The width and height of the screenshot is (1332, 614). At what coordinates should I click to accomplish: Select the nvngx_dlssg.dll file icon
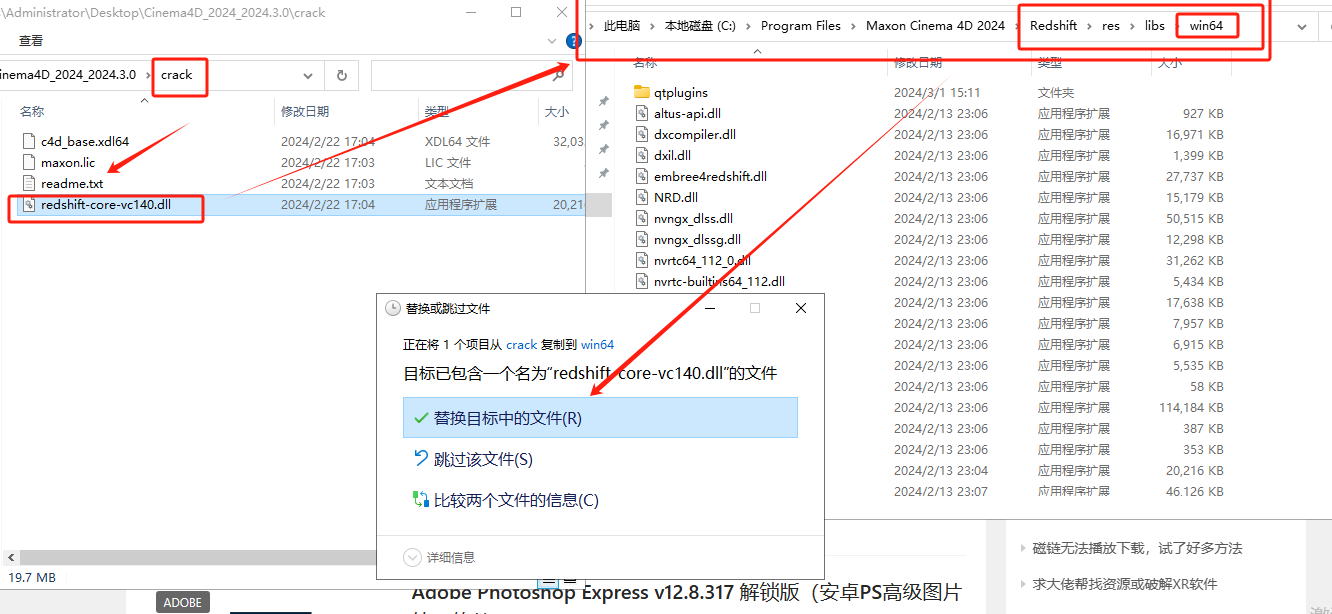(x=643, y=240)
